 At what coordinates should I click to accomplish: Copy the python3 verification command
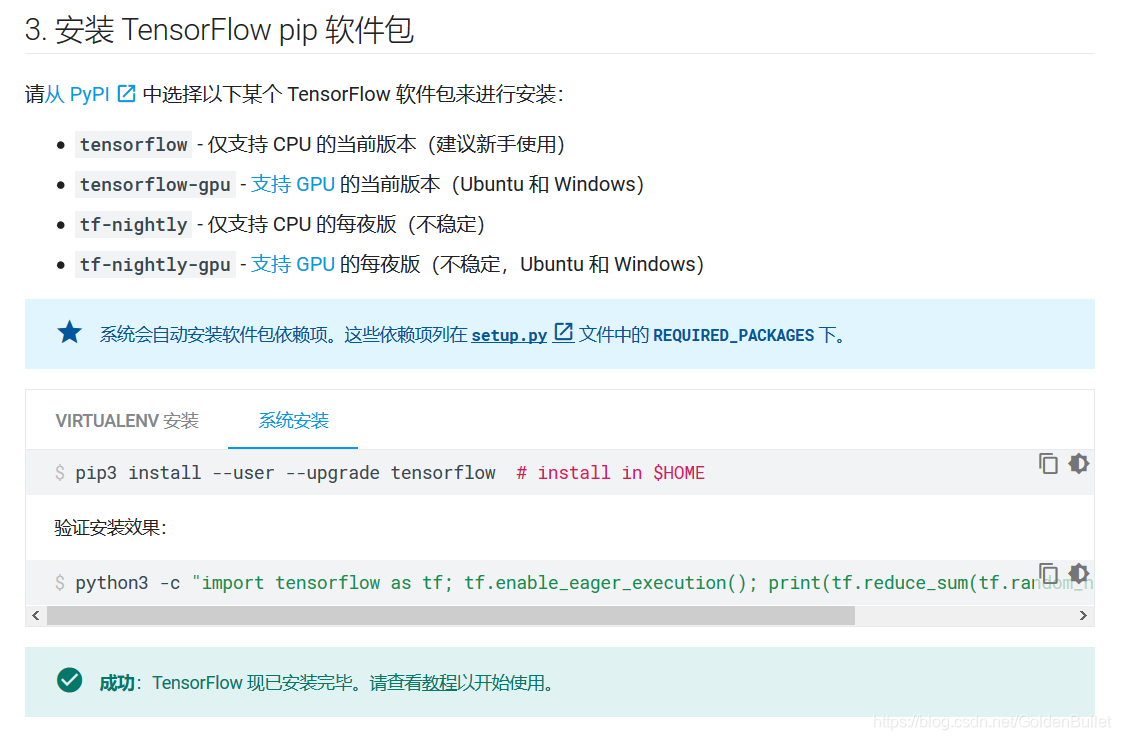1048,573
